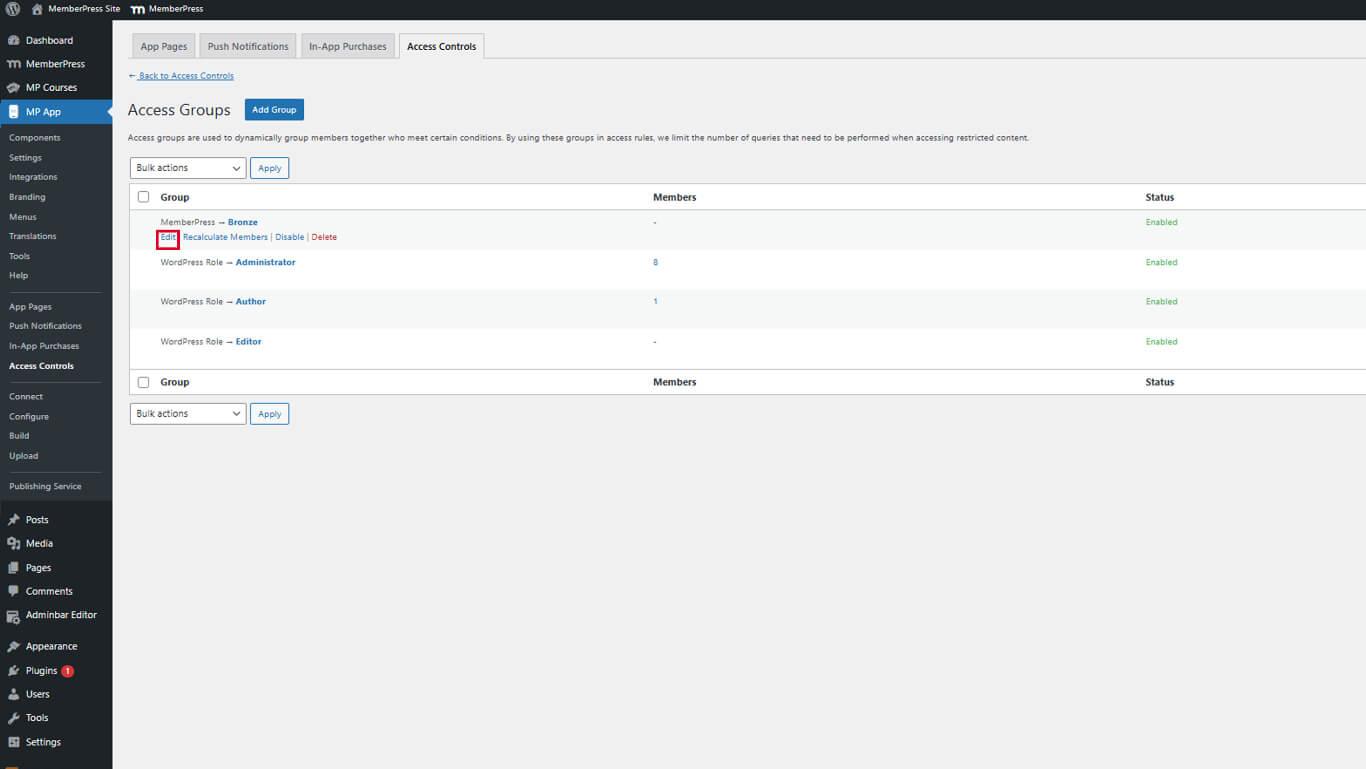Click Recalculate Members for Bronze group

(x=225, y=238)
